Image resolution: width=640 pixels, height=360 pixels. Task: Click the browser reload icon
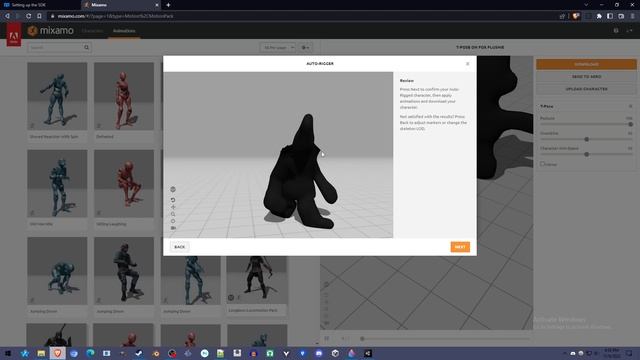29,16
